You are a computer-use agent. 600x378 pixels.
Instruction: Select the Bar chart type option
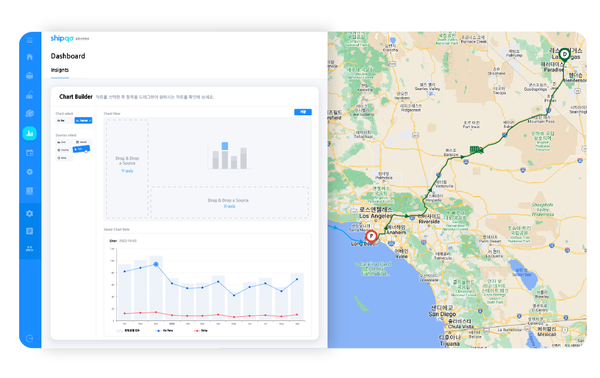pos(64,121)
